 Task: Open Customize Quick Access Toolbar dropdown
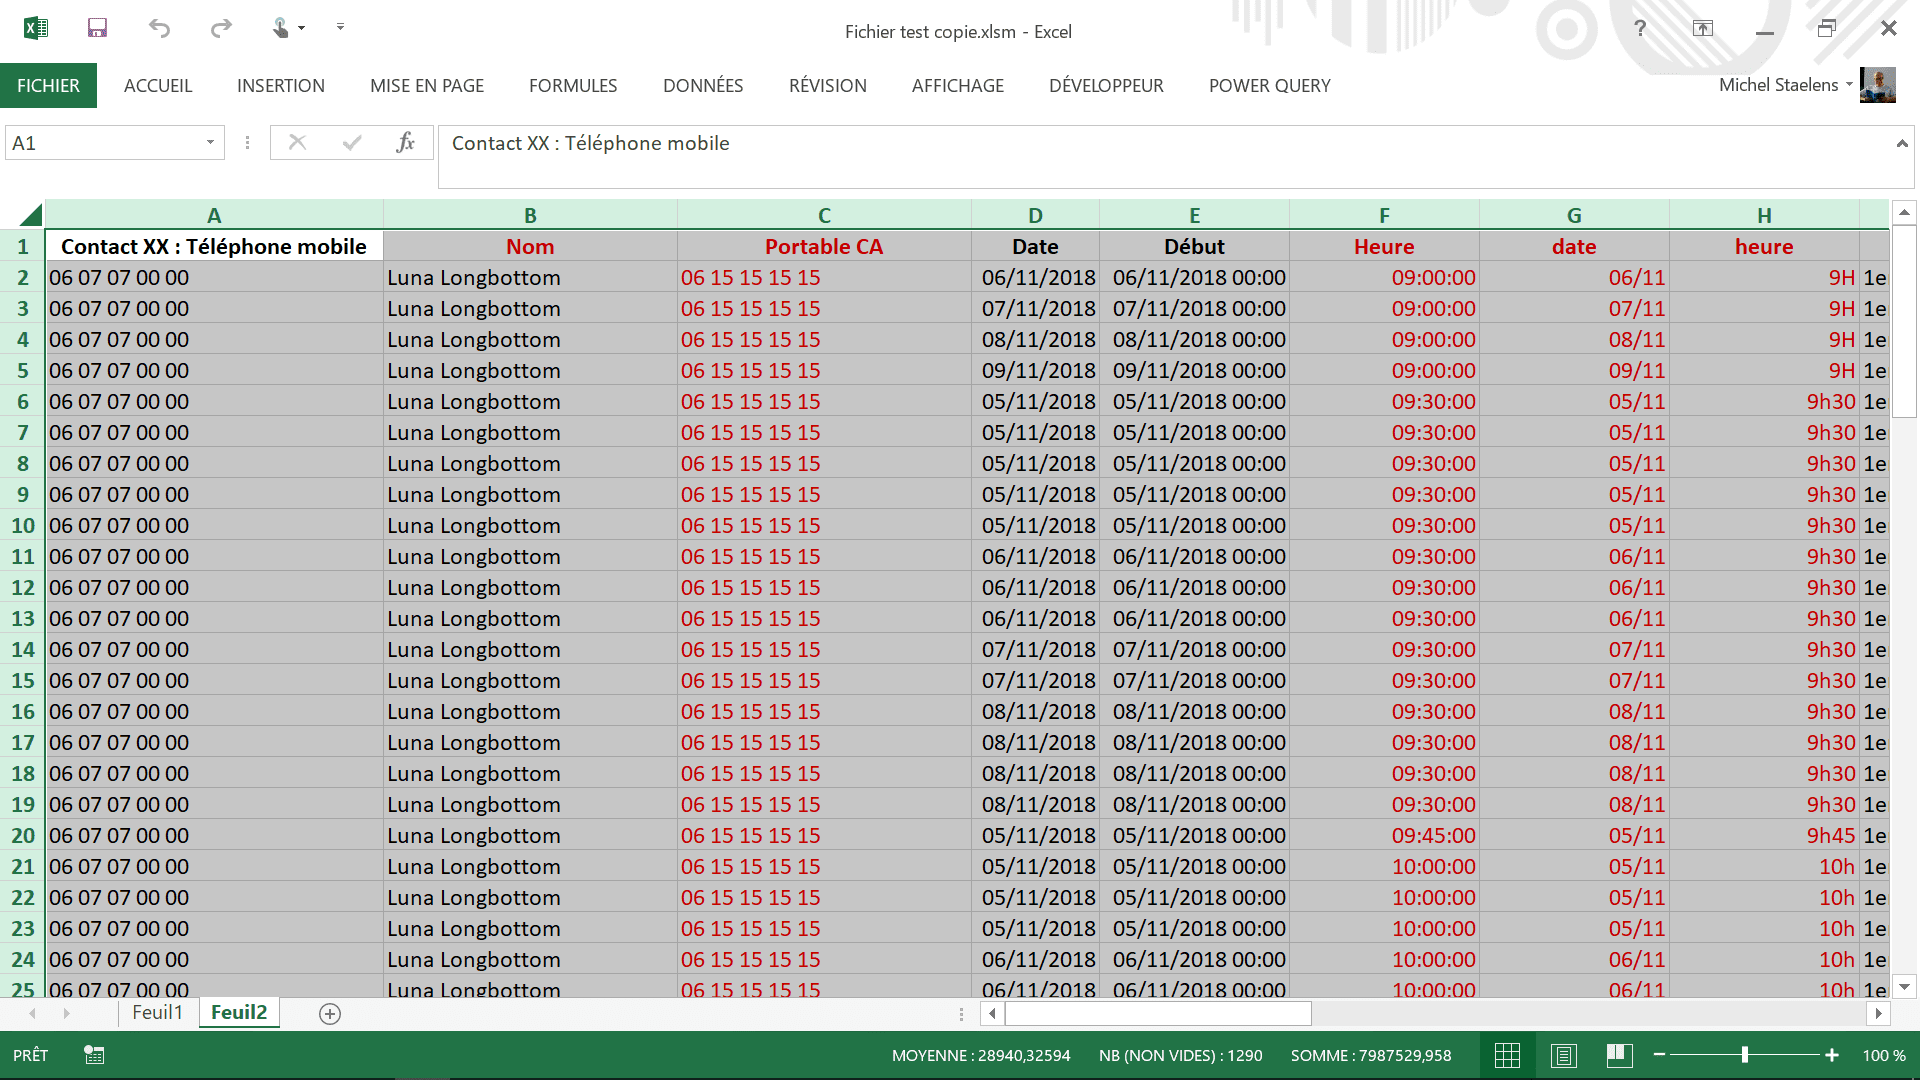pyautogui.click(x=340, y=28)
